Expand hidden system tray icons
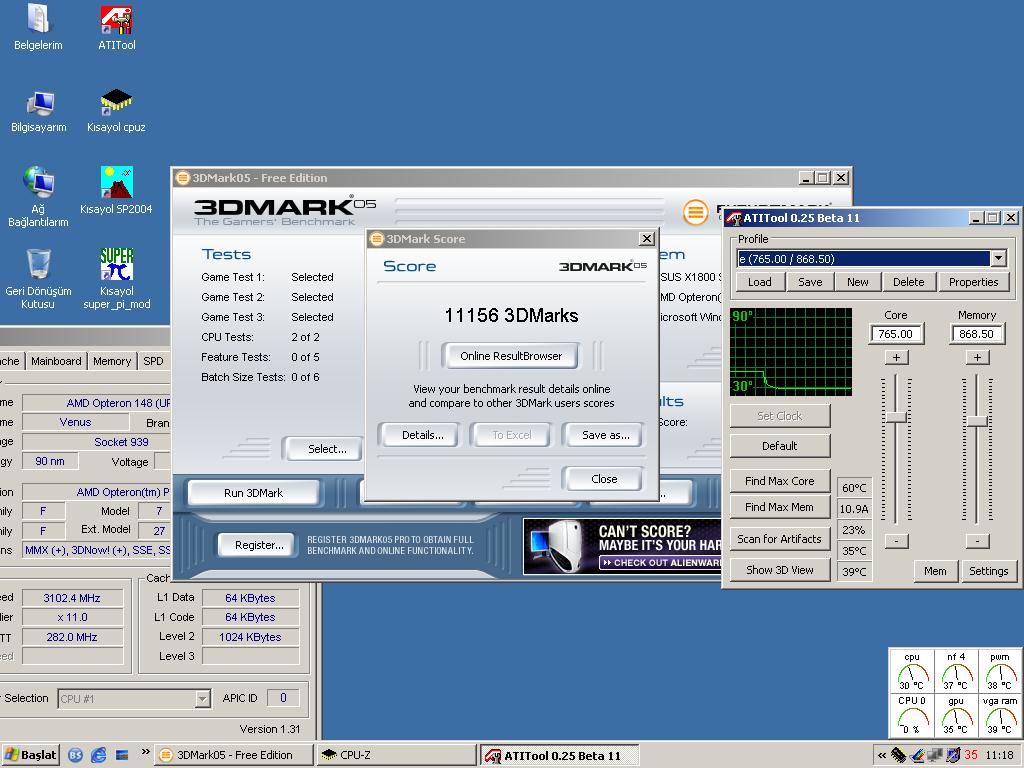 coord(882,756)
